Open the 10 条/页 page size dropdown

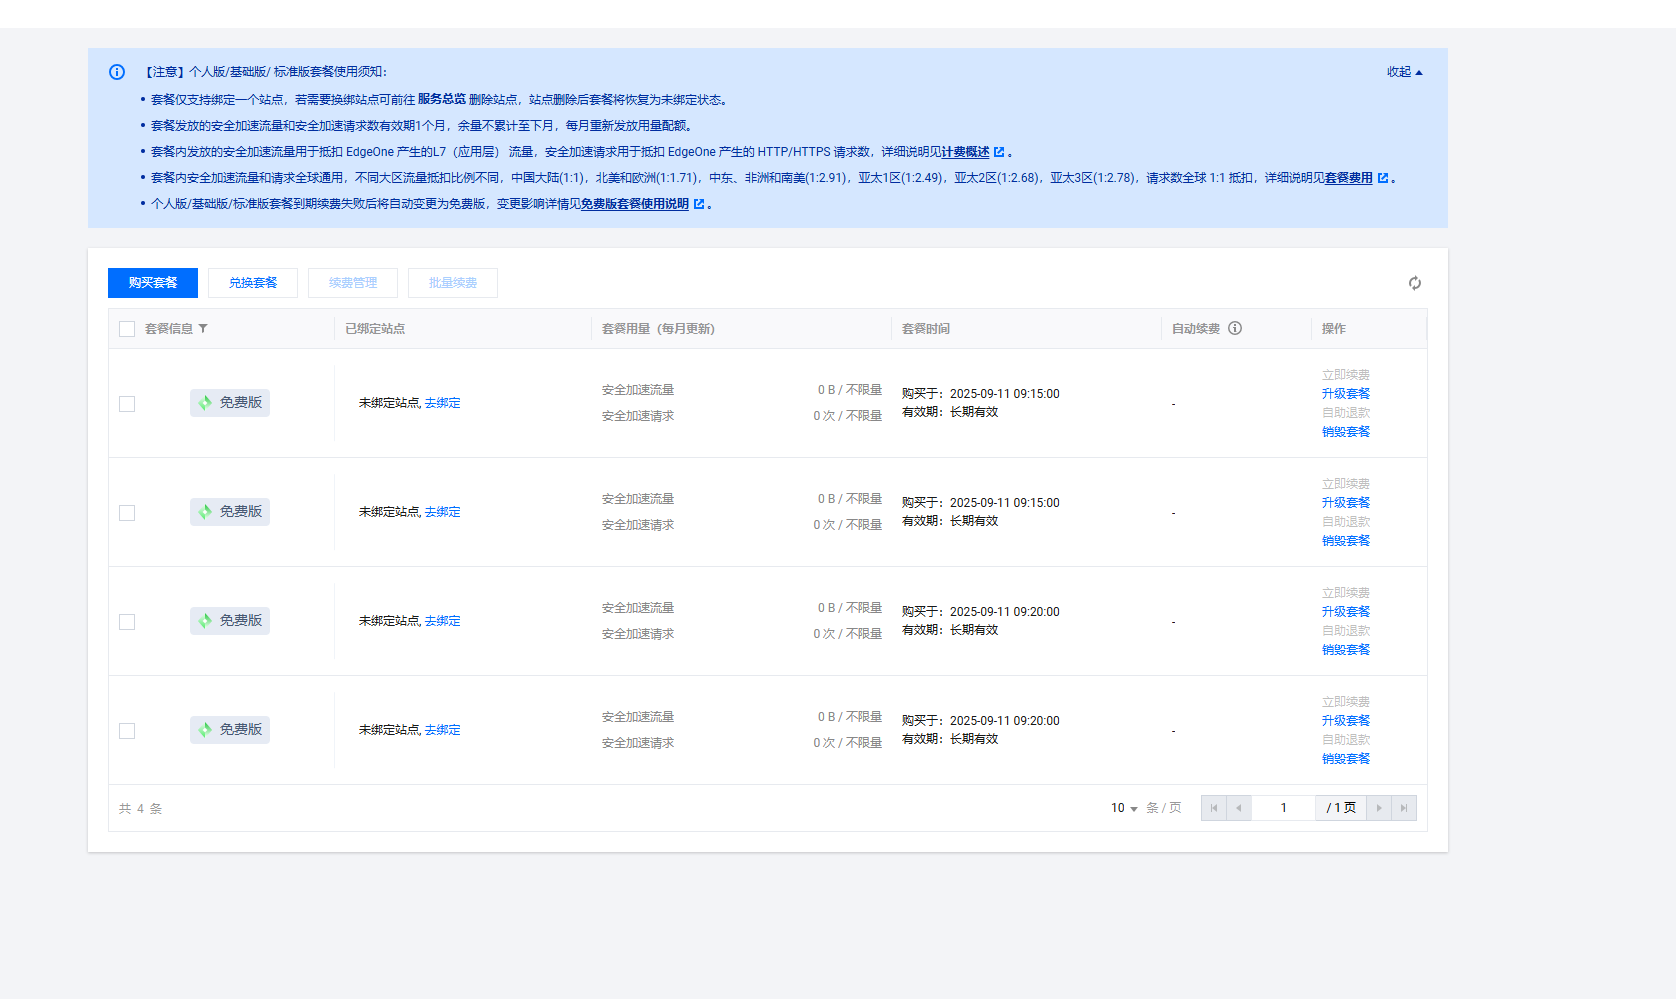point(1124,808)
